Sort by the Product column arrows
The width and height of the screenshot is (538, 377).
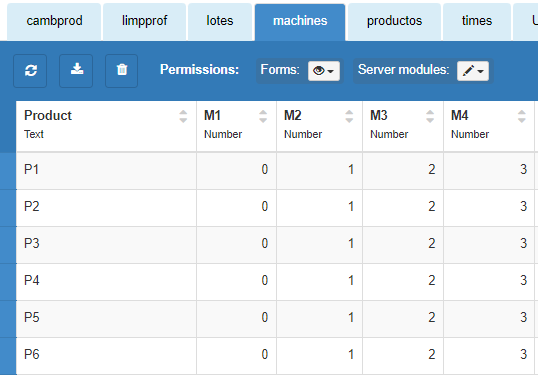coord(183,116)
